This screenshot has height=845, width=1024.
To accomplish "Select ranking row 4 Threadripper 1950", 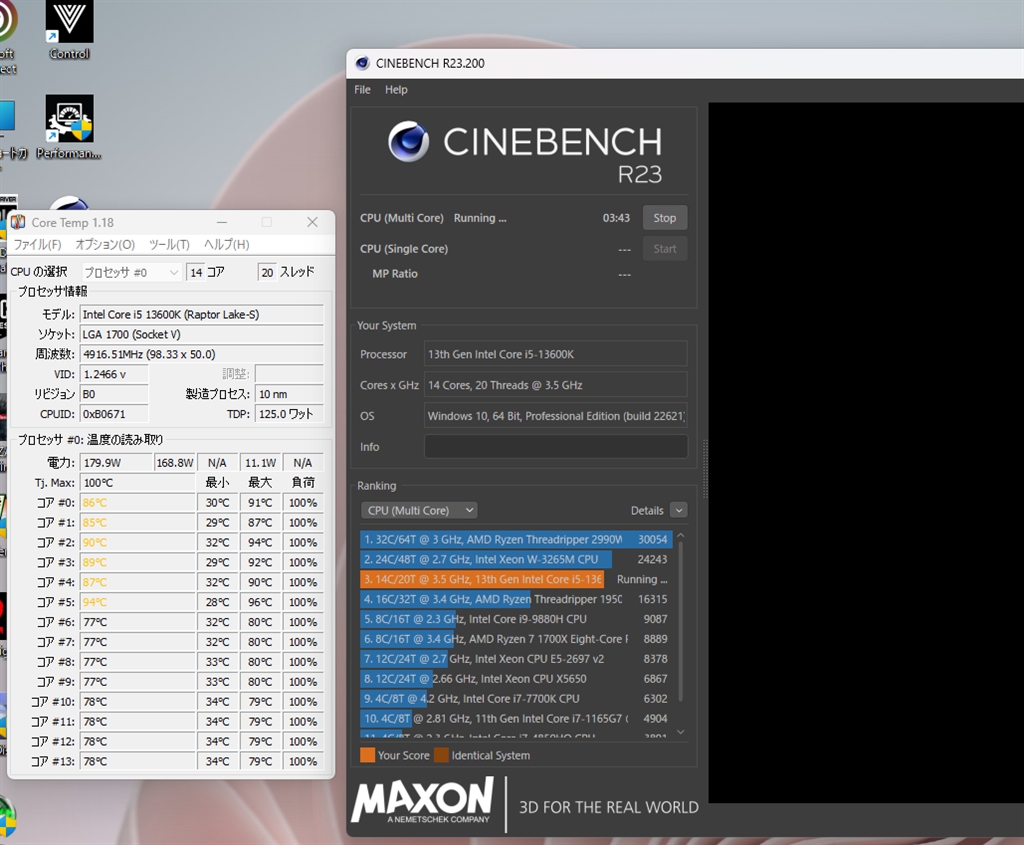I will pyautogui.click(x=516, y=599).
